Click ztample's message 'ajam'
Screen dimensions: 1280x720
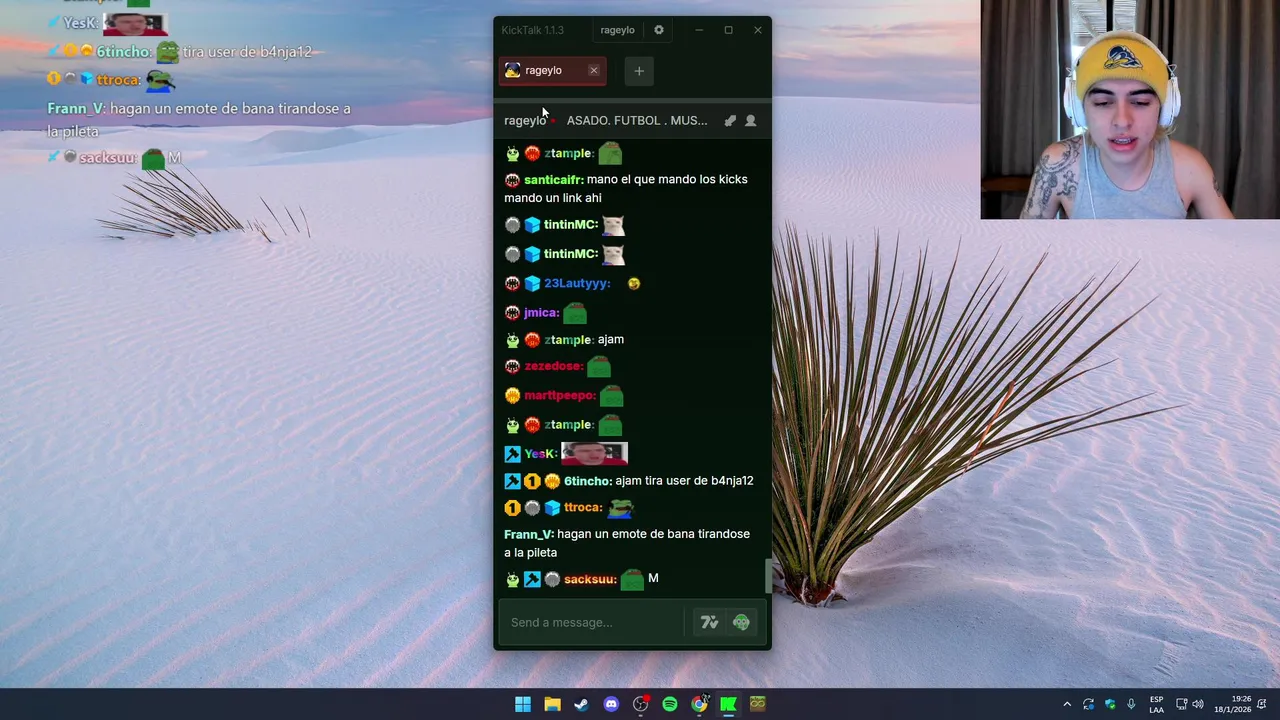[x=611, y=340]
